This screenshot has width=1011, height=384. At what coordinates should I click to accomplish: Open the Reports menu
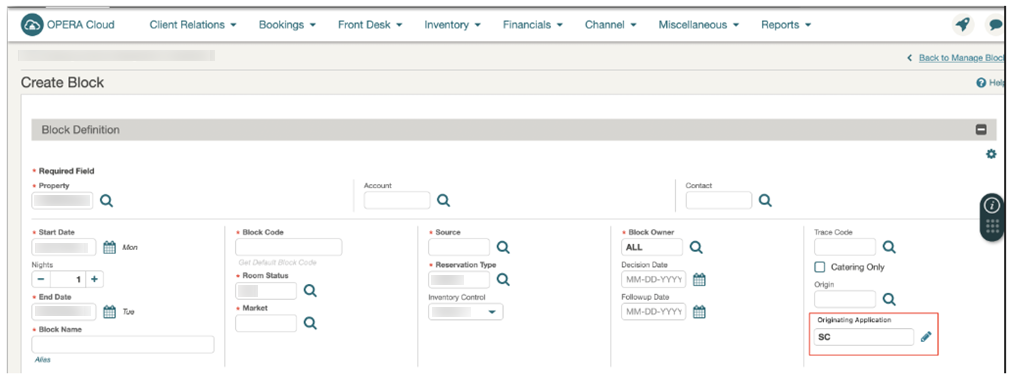click(x=786, y=25)
